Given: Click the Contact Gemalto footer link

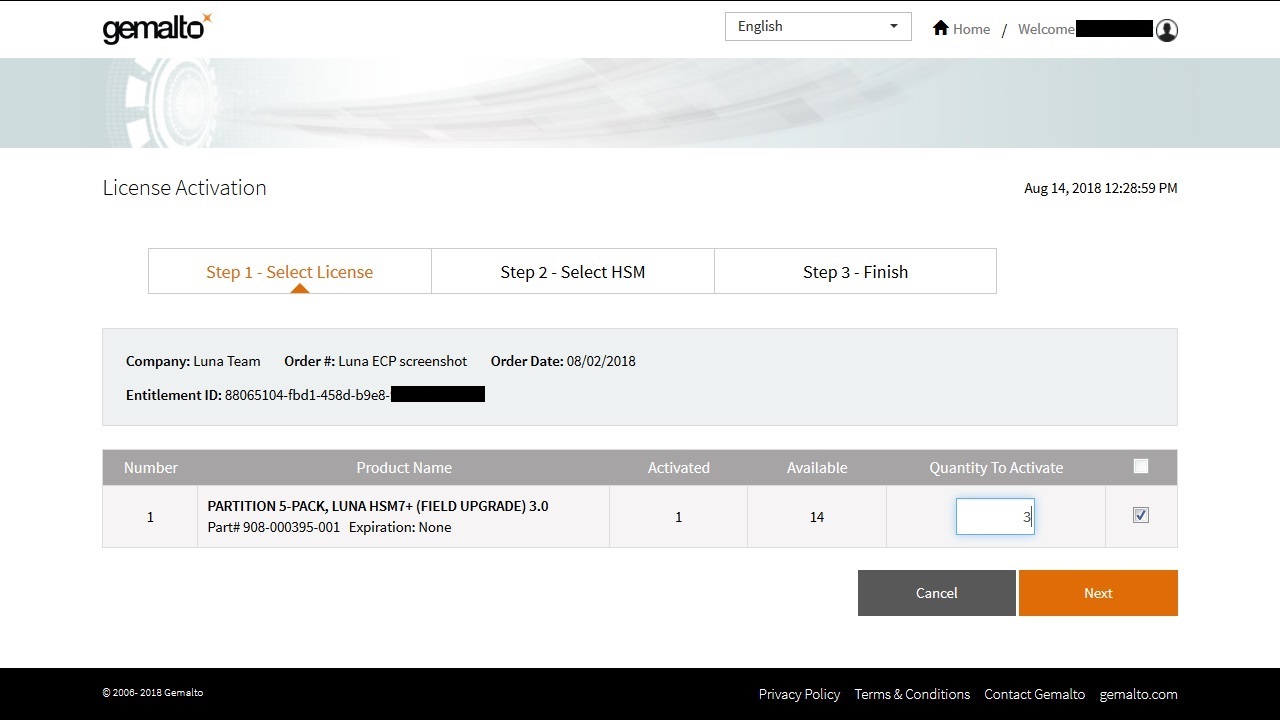Looking at the screenshot, I should 1034,694.
